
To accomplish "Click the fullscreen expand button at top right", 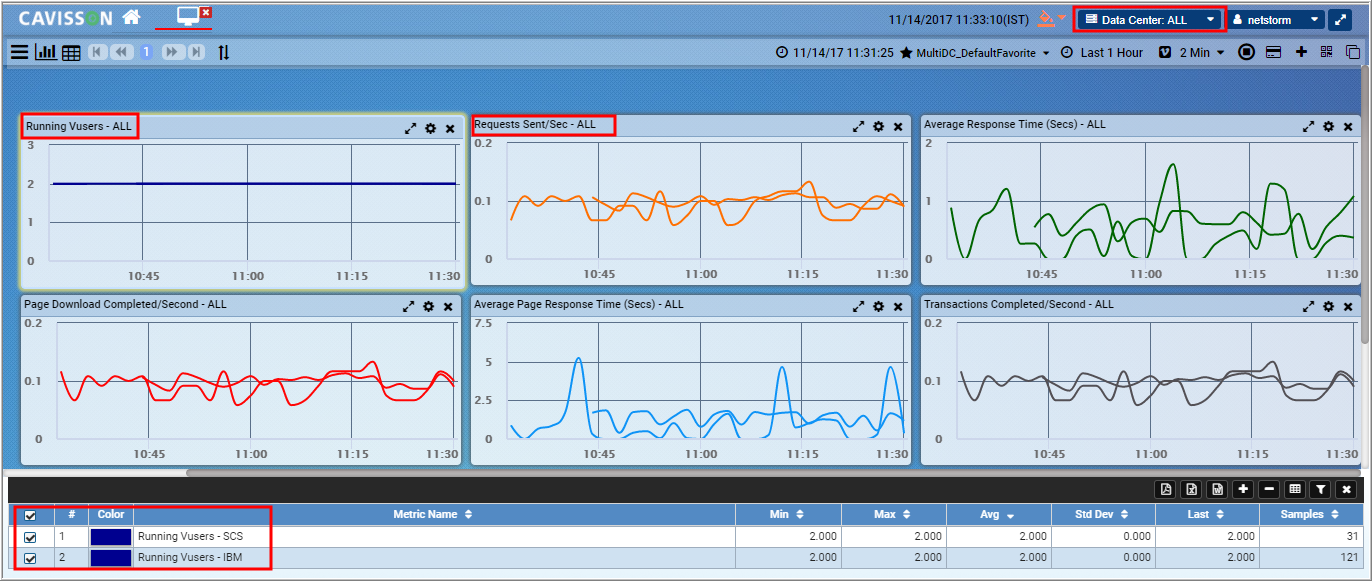I will (x=1339, y=19).
